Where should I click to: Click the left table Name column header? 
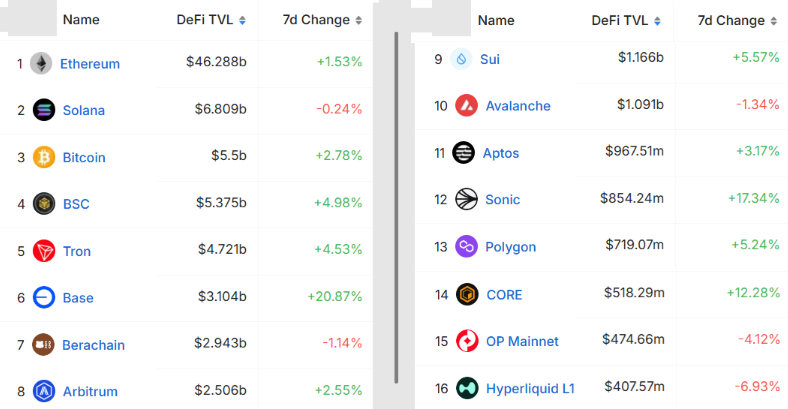pyautogui.click(x=81, y=20)
